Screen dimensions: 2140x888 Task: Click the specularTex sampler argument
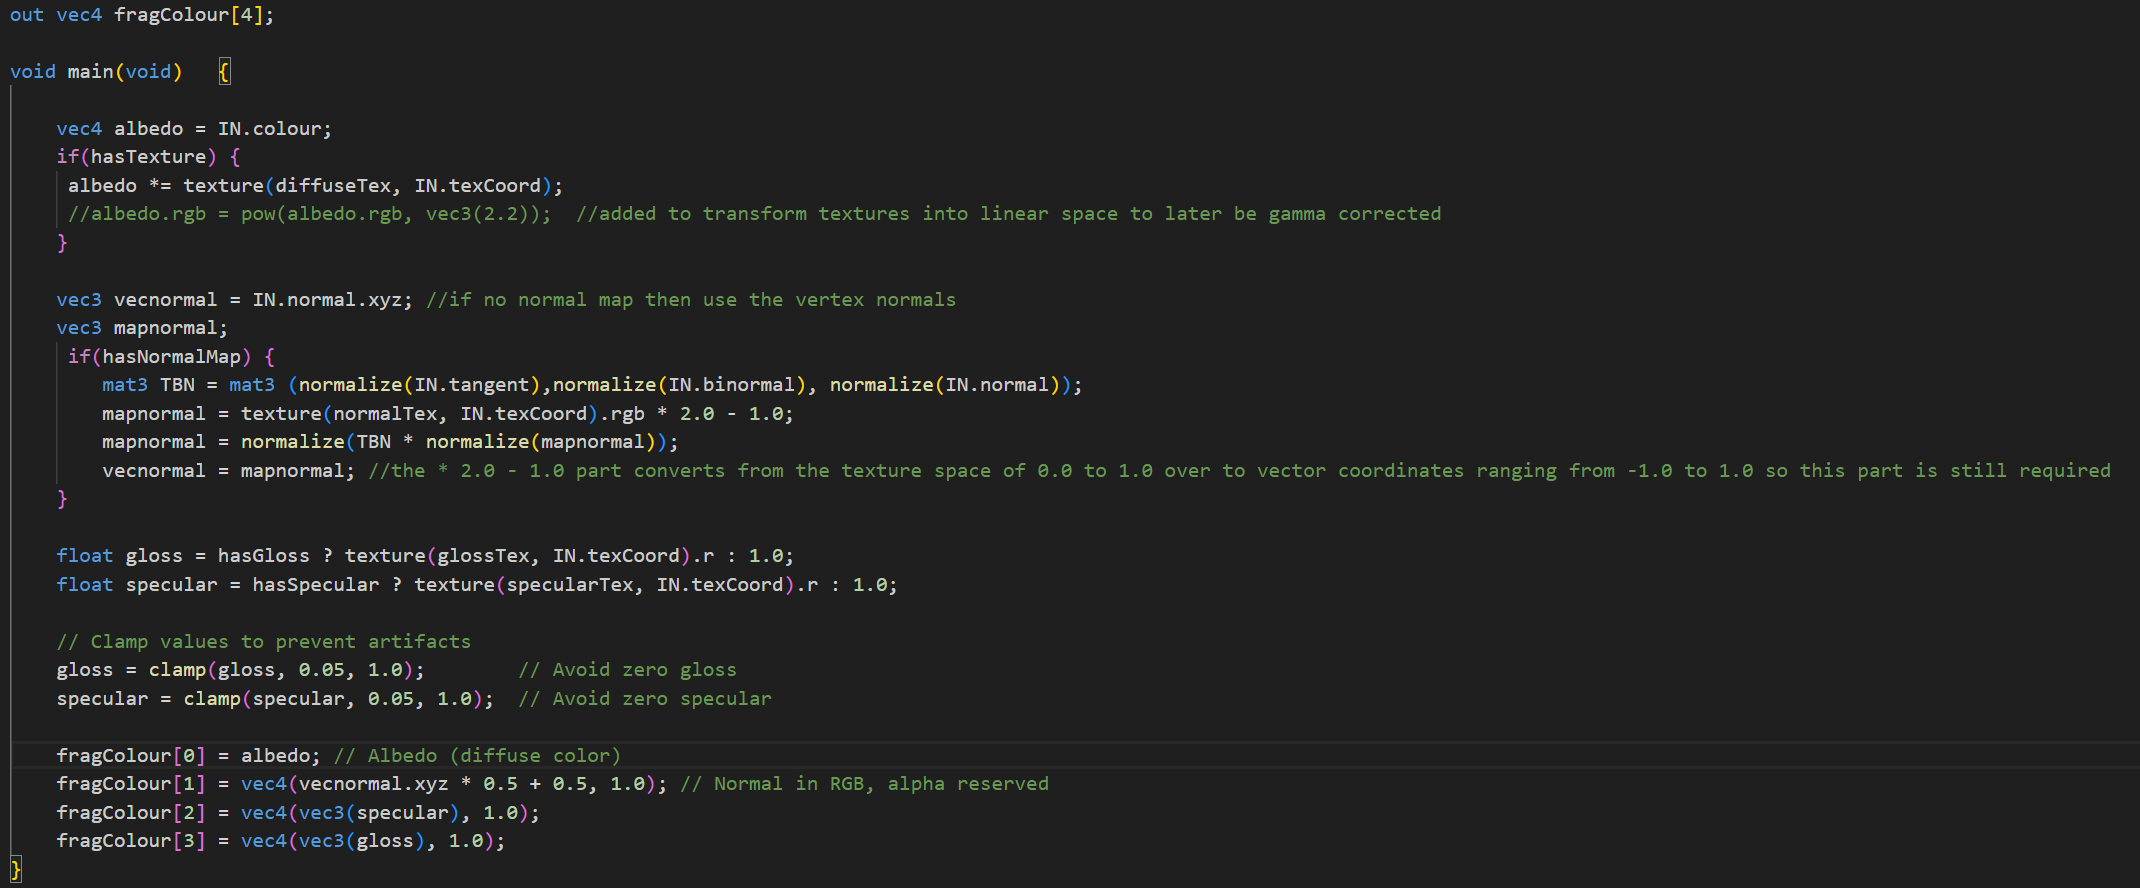[570, 585]
